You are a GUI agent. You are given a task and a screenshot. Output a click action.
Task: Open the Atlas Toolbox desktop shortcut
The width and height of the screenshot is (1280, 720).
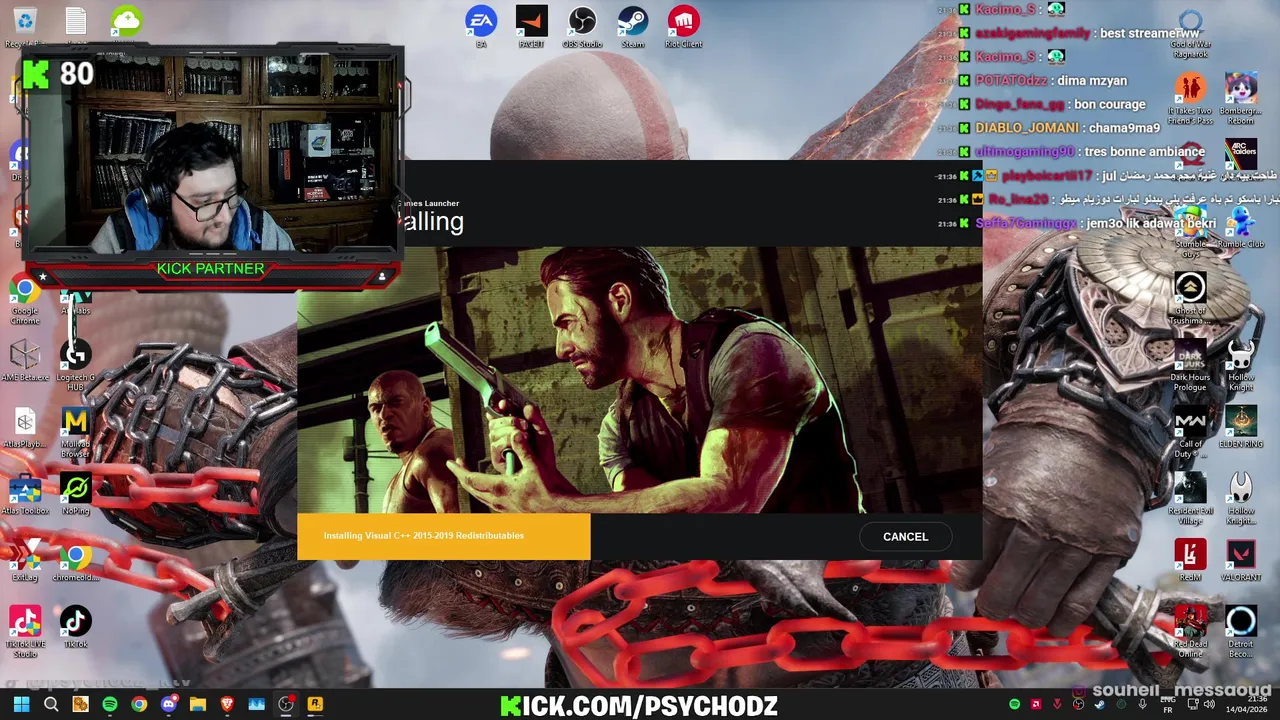coord(25,494)
